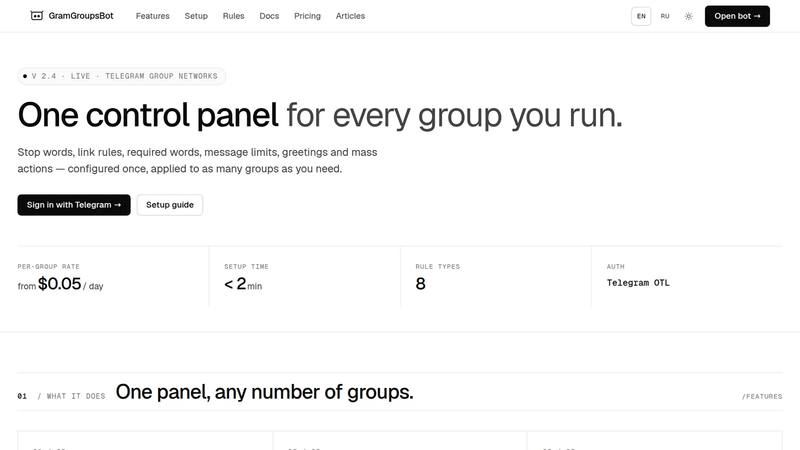Click the 'Stop words, link rules' description paragraph
This screenshot has width=800, height=450.
[197, 160]
